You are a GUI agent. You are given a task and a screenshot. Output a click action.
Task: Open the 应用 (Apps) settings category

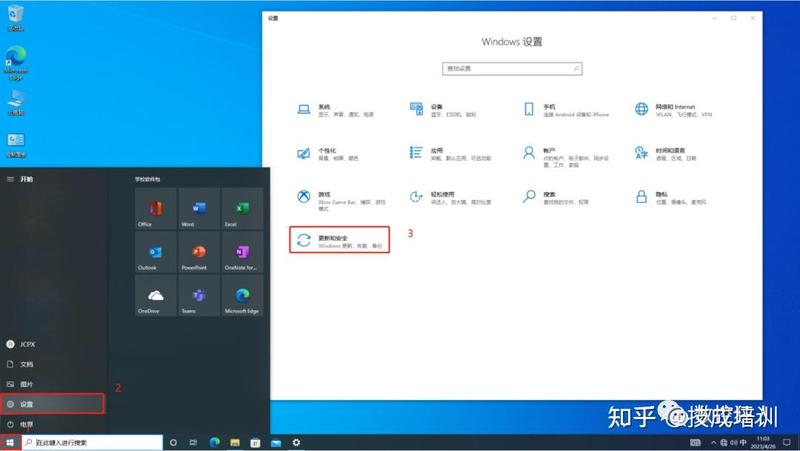[x=450, y=154]
